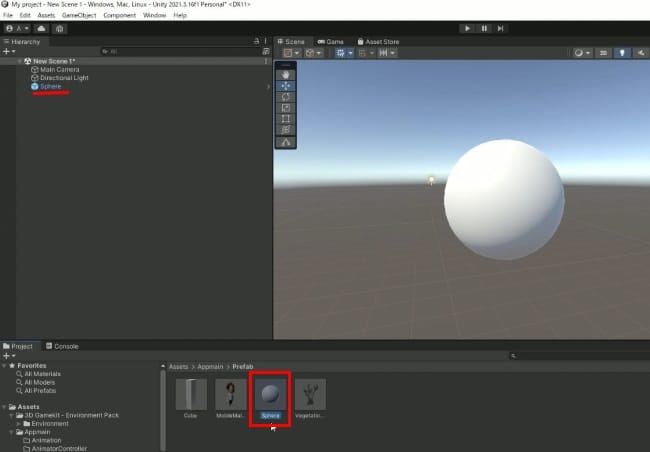
Task: Open the version control icon in toolbar
Action: click(x=60, y=29)
